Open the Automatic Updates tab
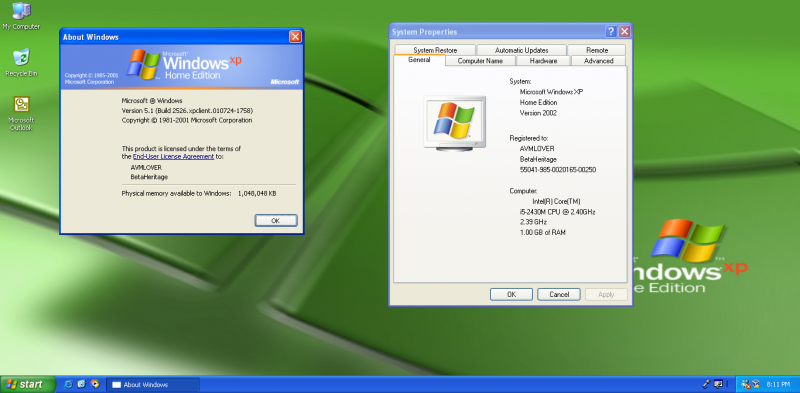800x393 pixels. point(521,50)
